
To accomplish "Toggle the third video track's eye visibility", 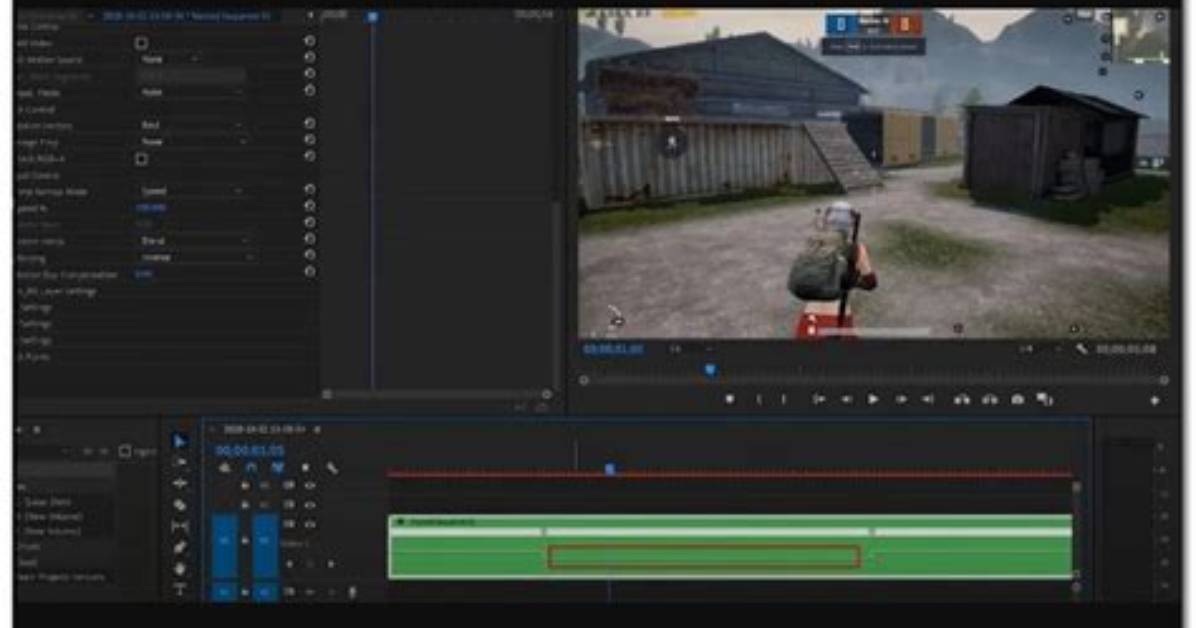I will click(x=310, y=524).
